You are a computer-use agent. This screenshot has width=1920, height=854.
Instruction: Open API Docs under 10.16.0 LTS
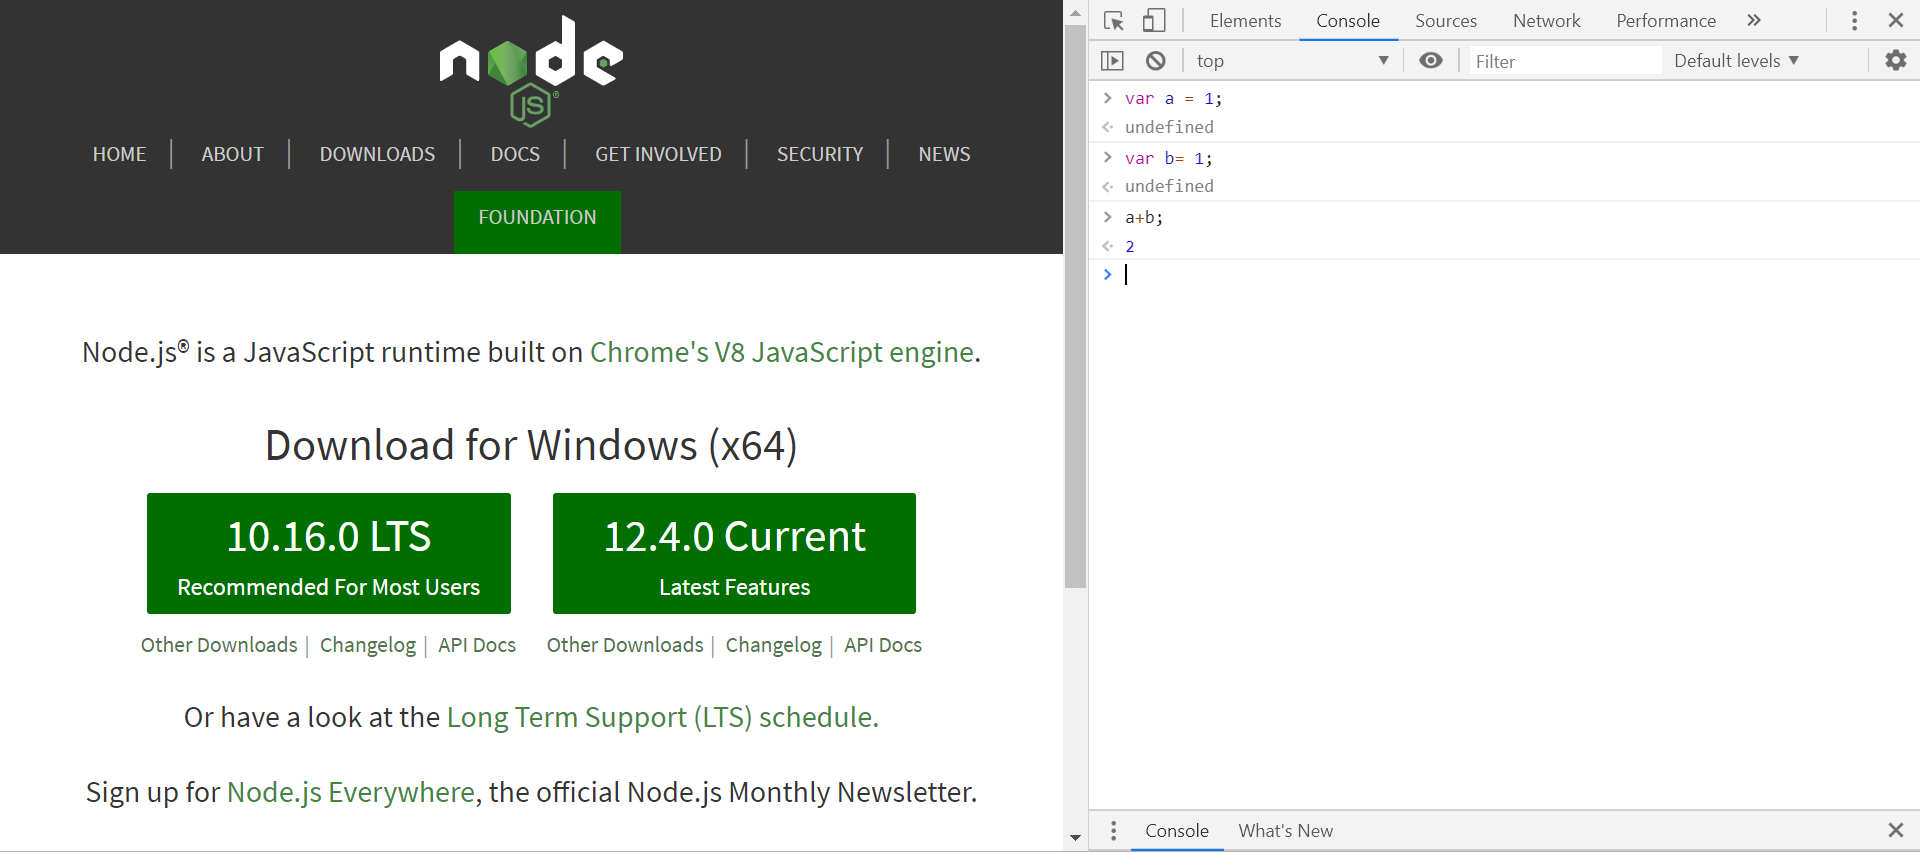[x=477, y=645]
